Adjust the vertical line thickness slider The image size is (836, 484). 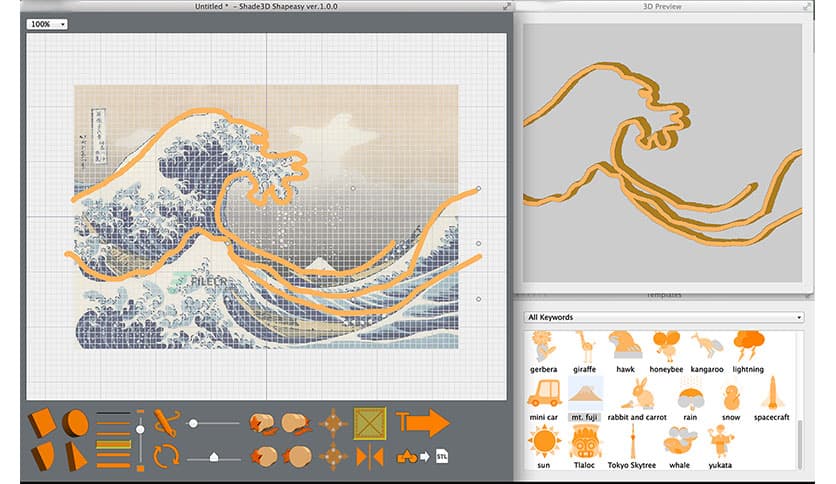click(x=140, y=429)
